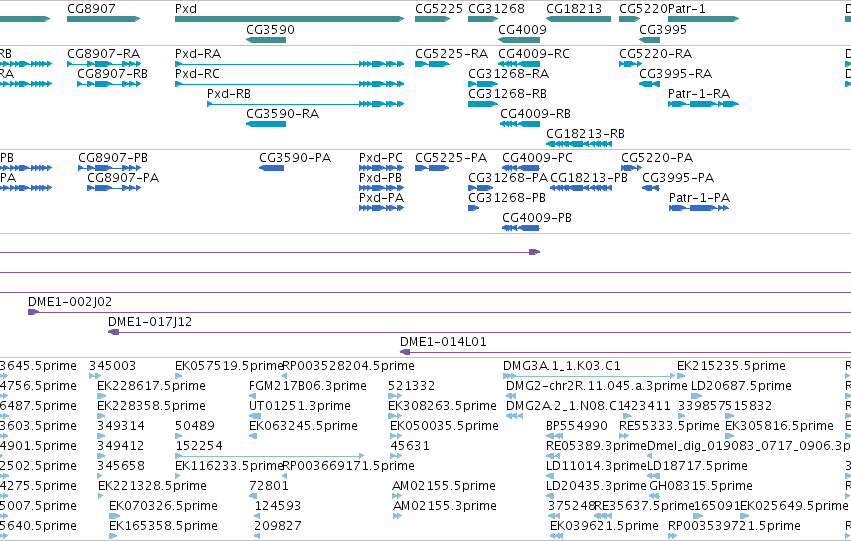Click the CG8907 gene arrow glyph
This screenshot has height=541, width=851.
point(103,19)
